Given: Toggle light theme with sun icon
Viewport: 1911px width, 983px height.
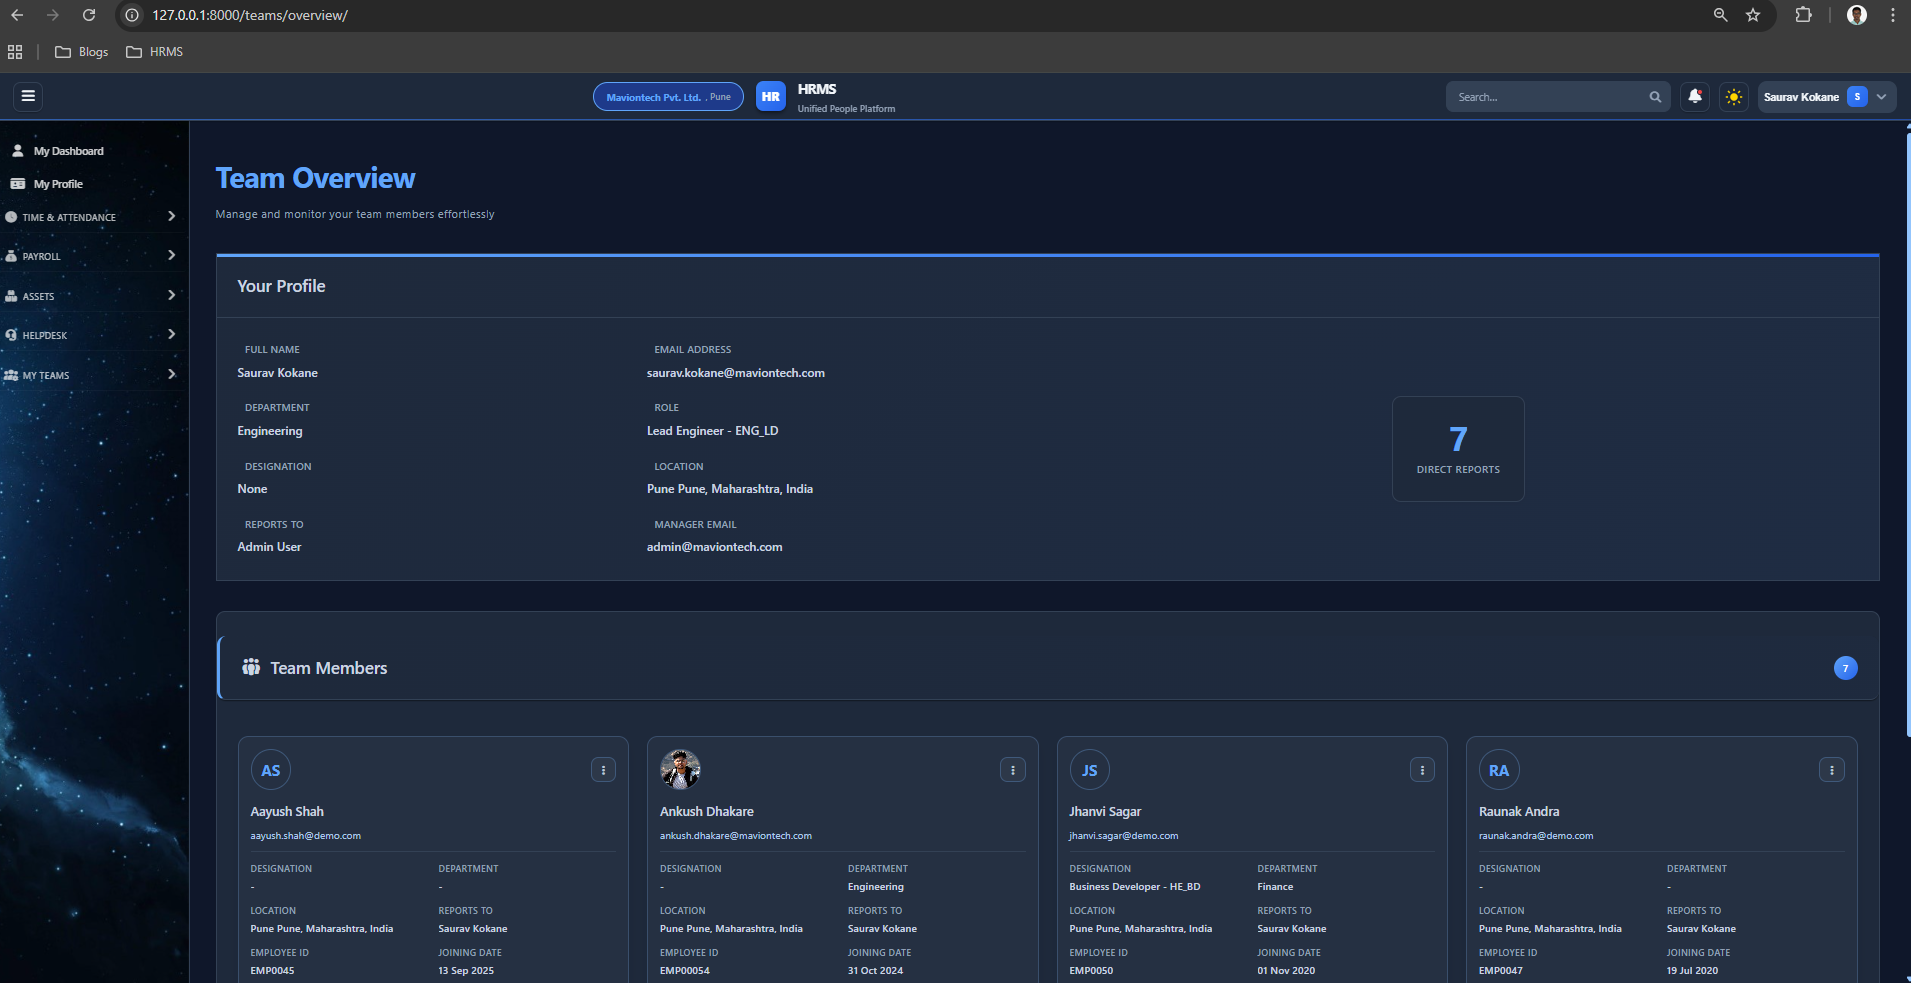Looking at the screenshot, I should [x=1733, y=97].
